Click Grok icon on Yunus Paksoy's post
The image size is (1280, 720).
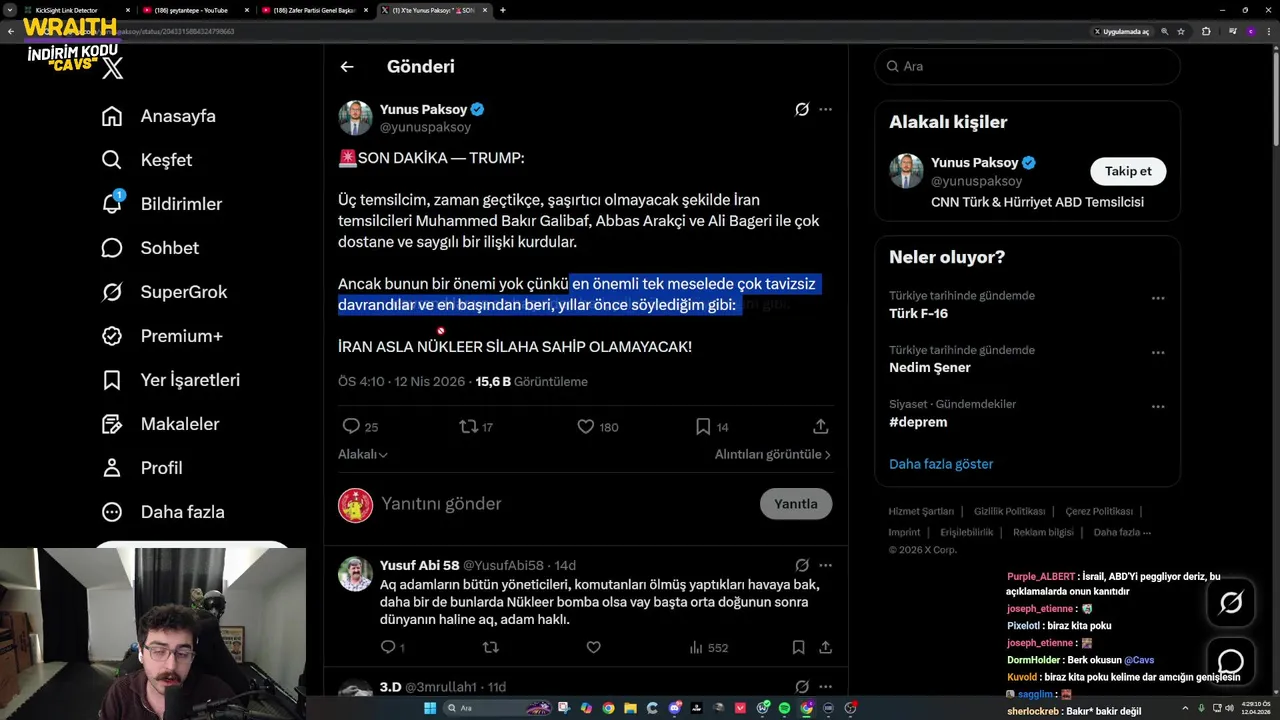coord(801,109)
